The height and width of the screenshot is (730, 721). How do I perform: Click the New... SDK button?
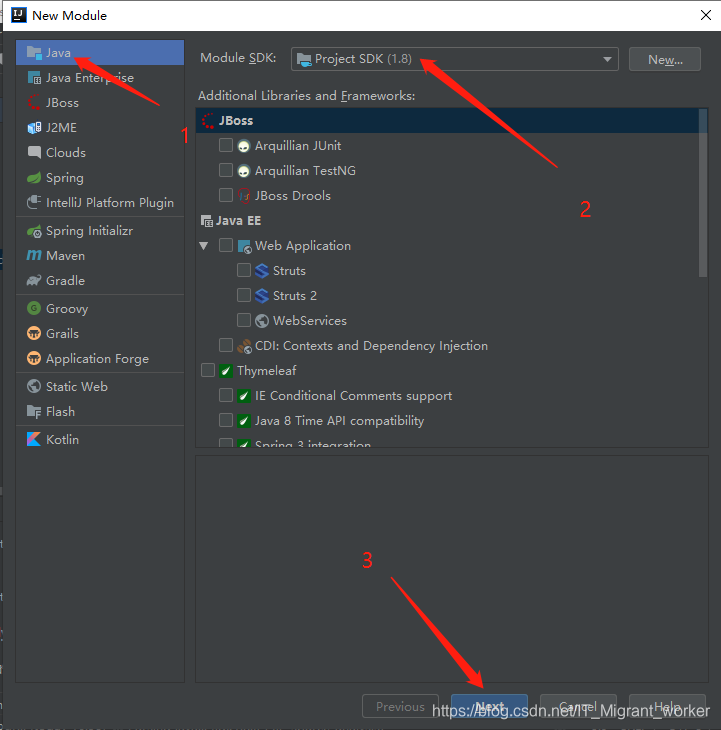(665, 60)
